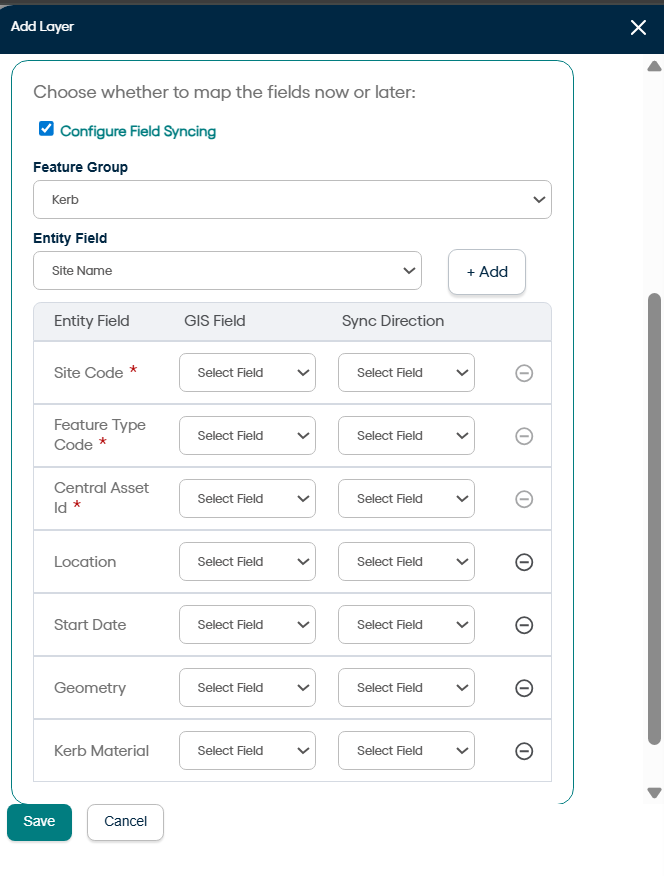Uncheck Configure Field Syncing checkbox
The height and width of the screenshot is (876, 664).
[46, 129]
